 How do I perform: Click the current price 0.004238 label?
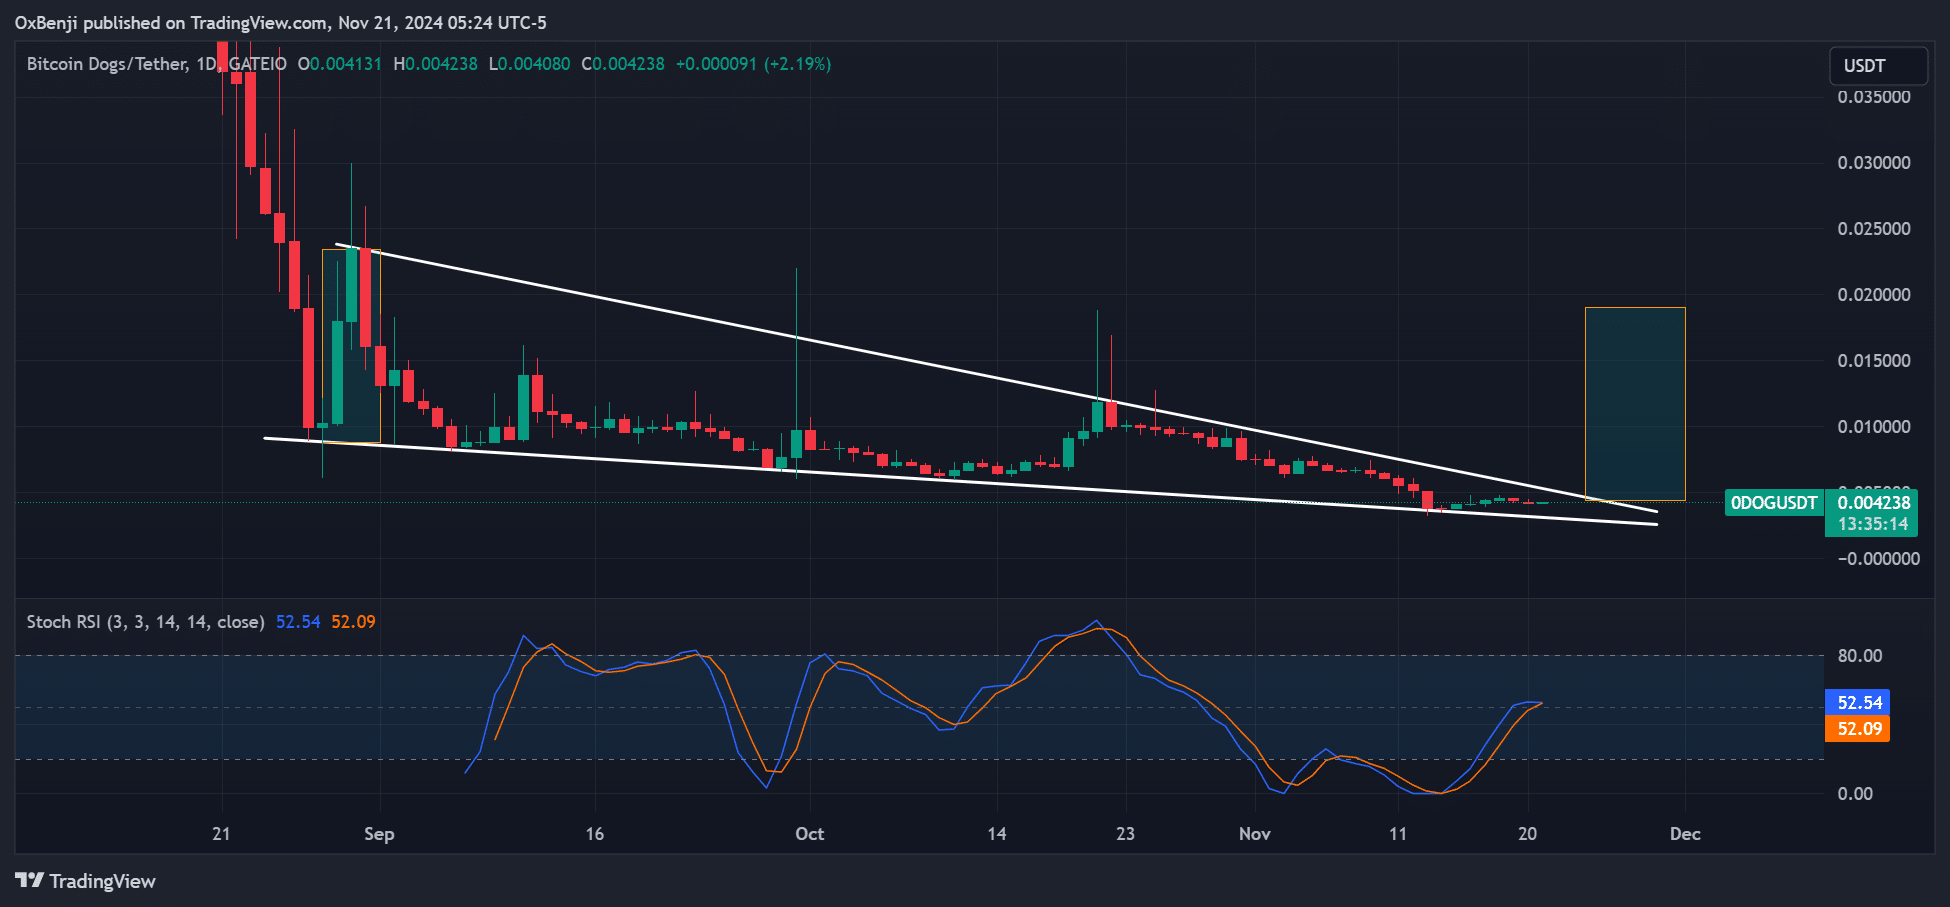tap(1874, 503)
